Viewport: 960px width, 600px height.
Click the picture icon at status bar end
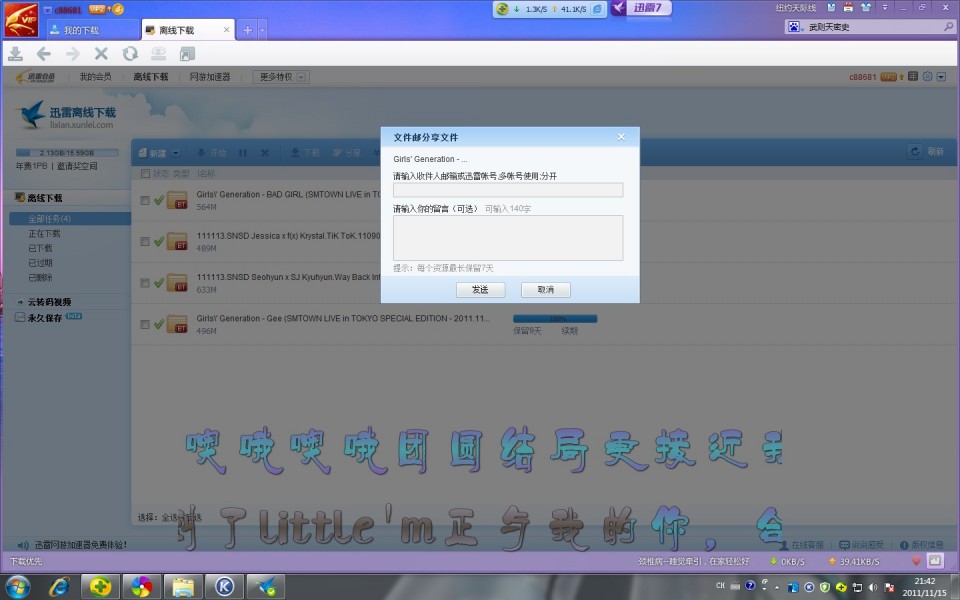click(935, 560)
